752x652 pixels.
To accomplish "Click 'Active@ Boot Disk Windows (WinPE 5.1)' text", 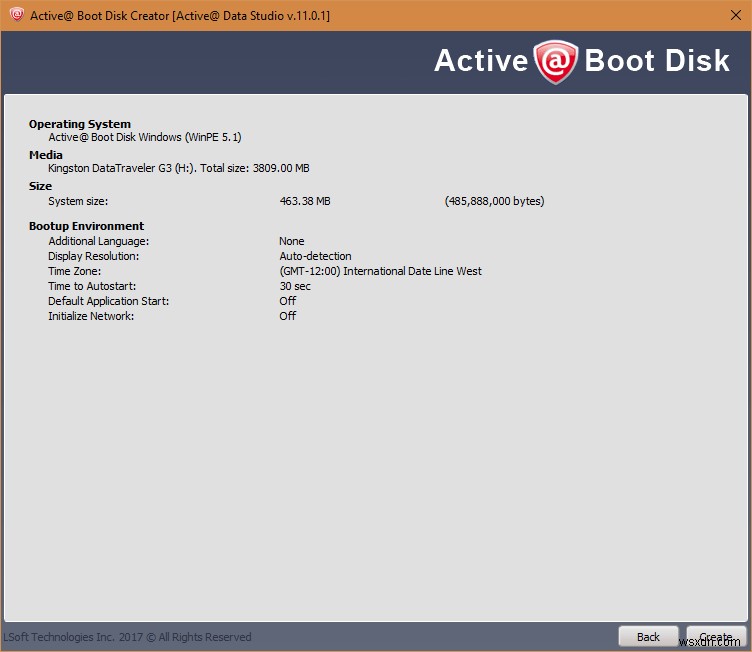I will [144, 137].
